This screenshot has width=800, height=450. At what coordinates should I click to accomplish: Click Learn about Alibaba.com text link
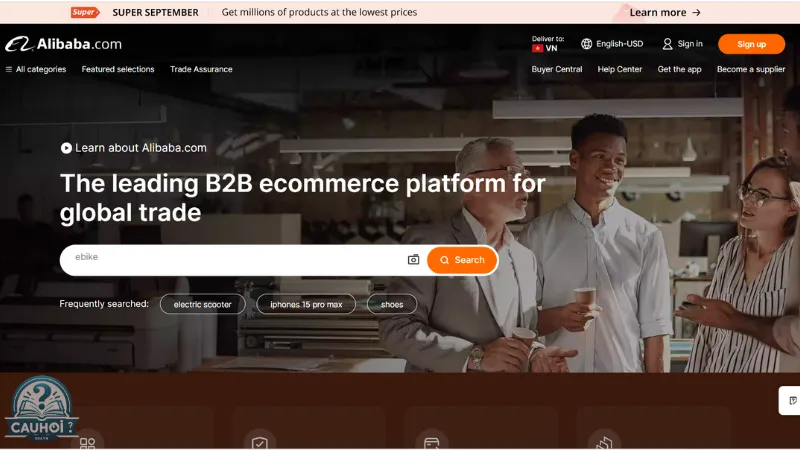(x=141, y=148)
